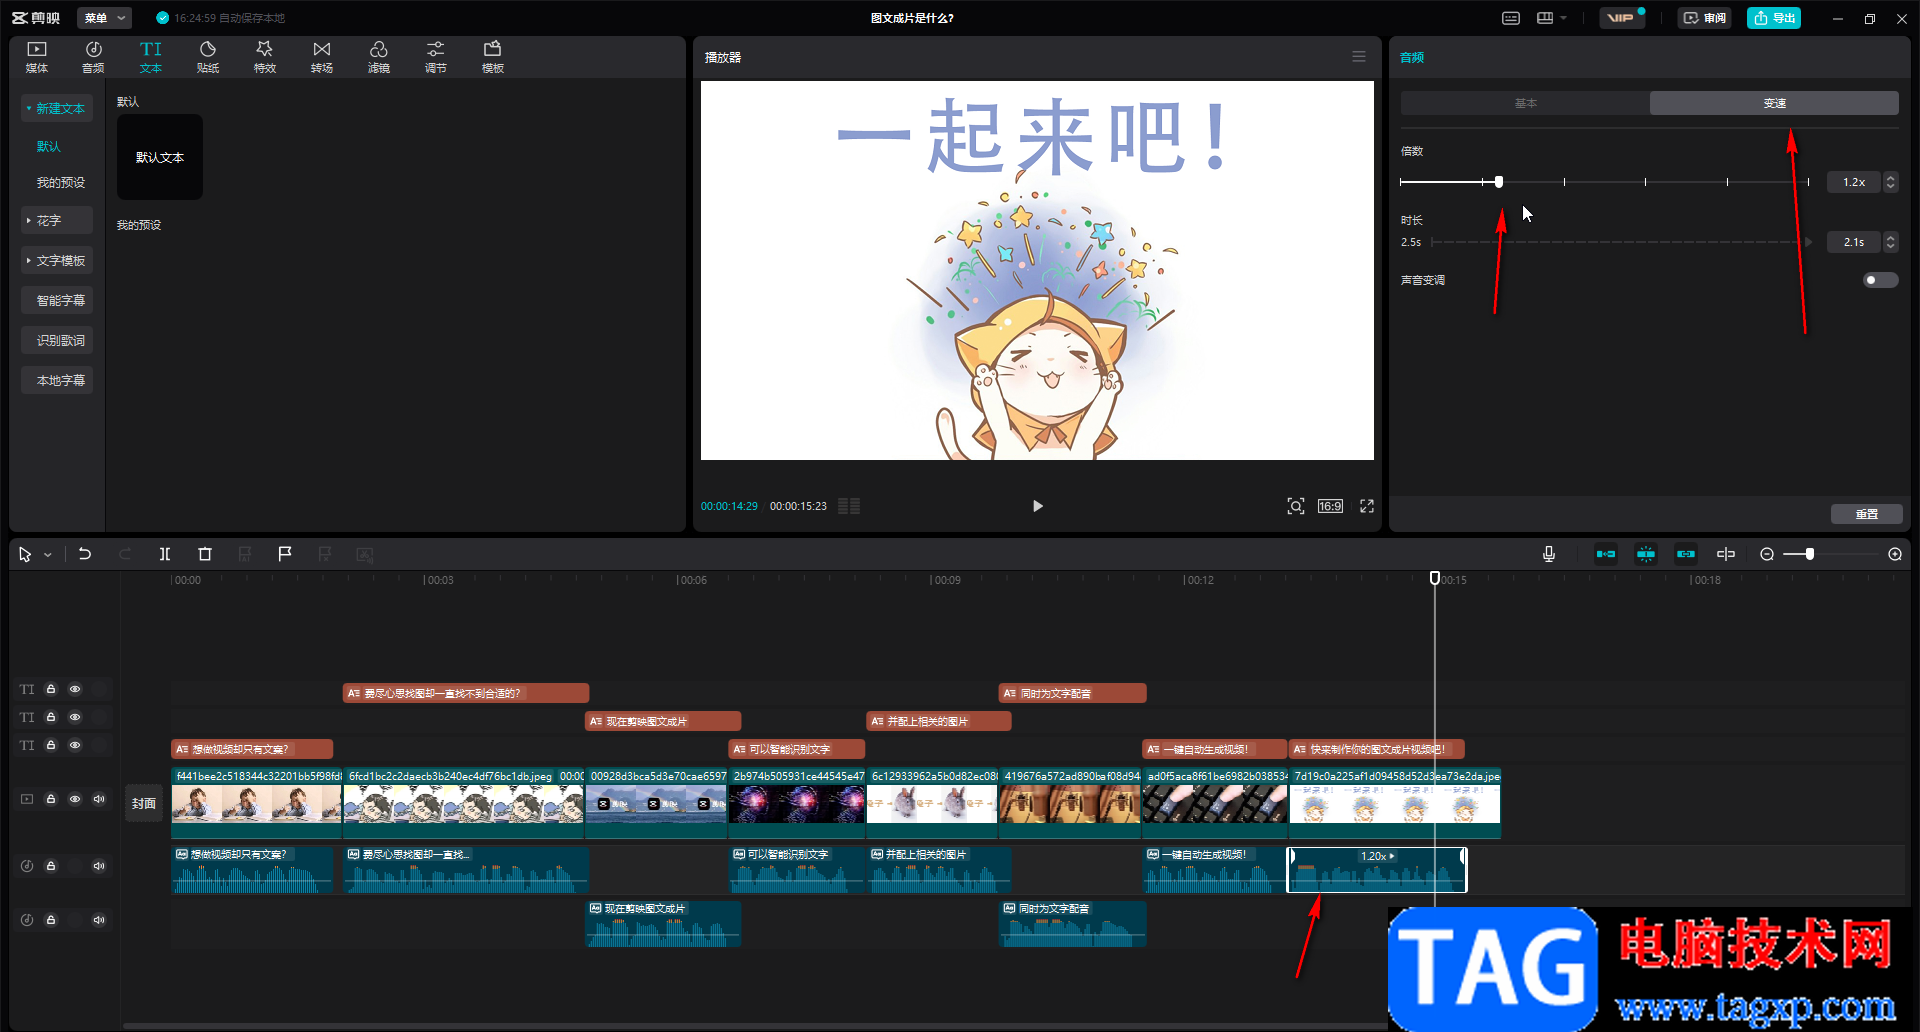Open 本地字幕 local subtitles

tap(57, 380)
